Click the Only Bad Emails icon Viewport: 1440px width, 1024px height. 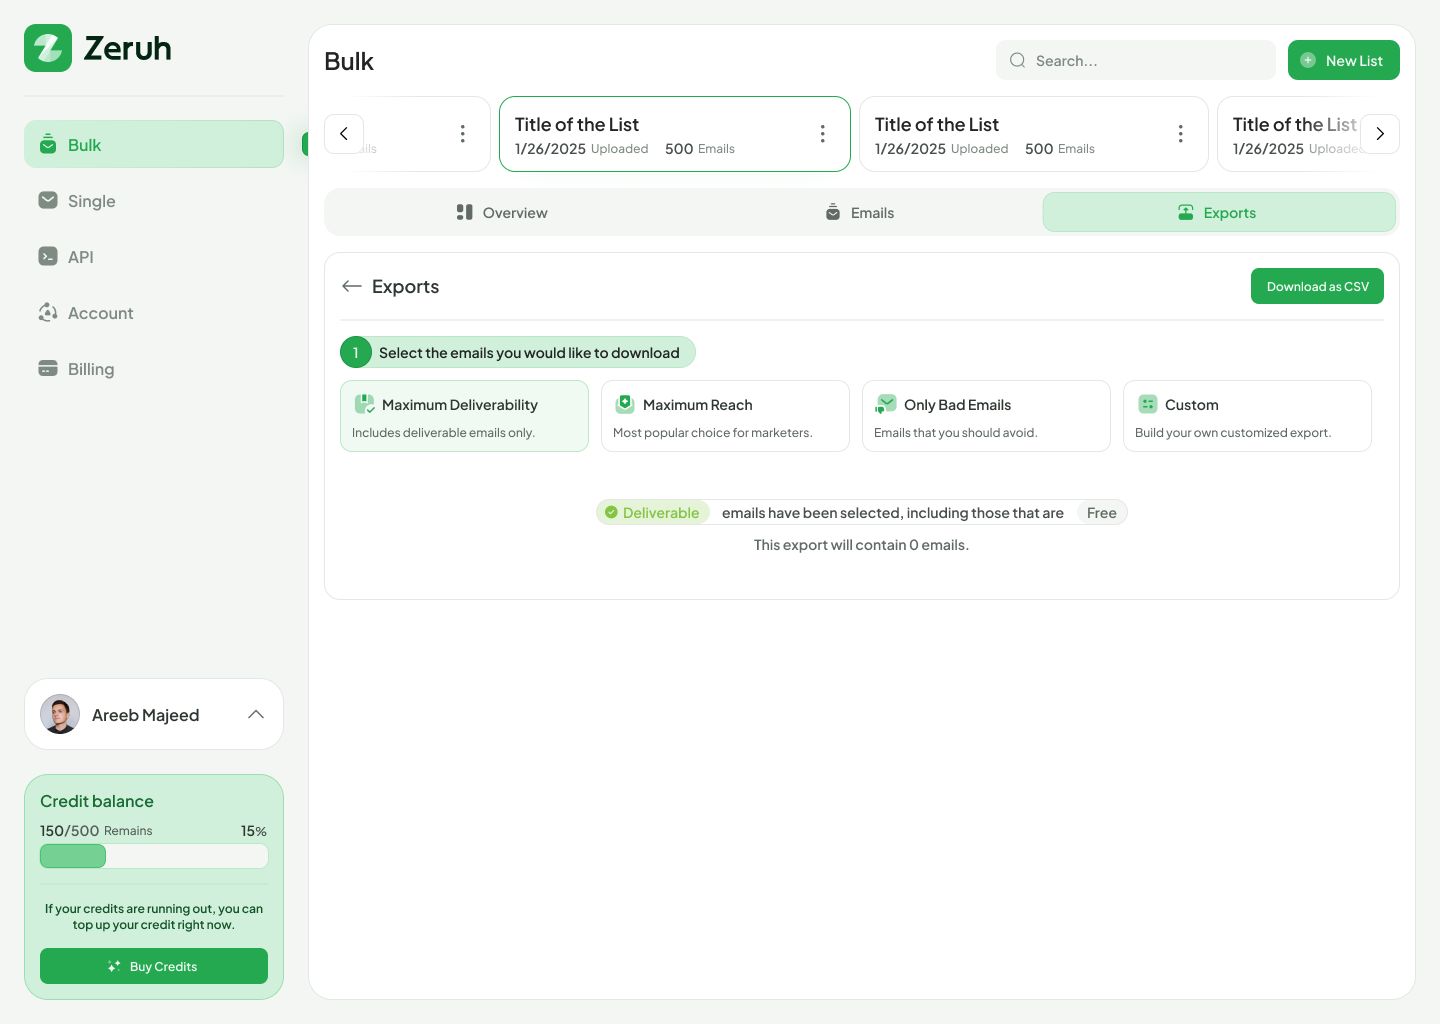(886, 404)
